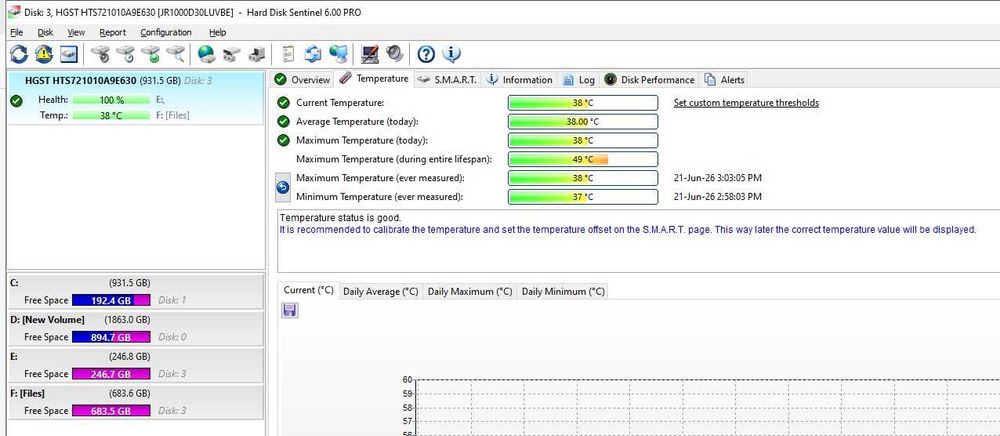1000x436 pixels.
Task: Click the Health 100 % bar
Action: 112,100
